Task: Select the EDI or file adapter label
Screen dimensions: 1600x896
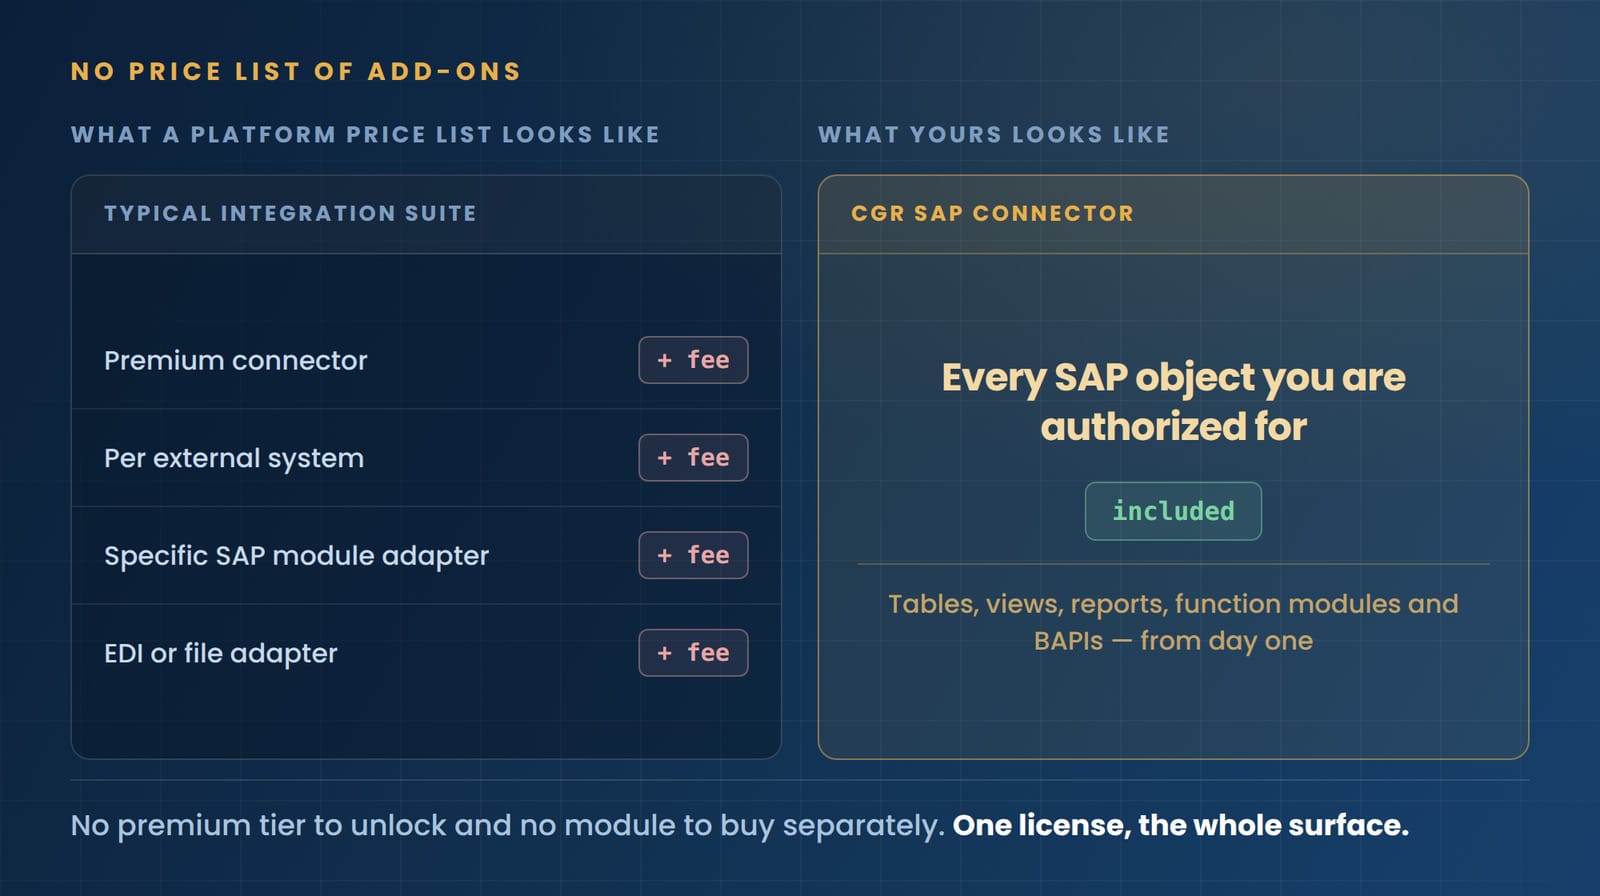Action: pos(221,653)
